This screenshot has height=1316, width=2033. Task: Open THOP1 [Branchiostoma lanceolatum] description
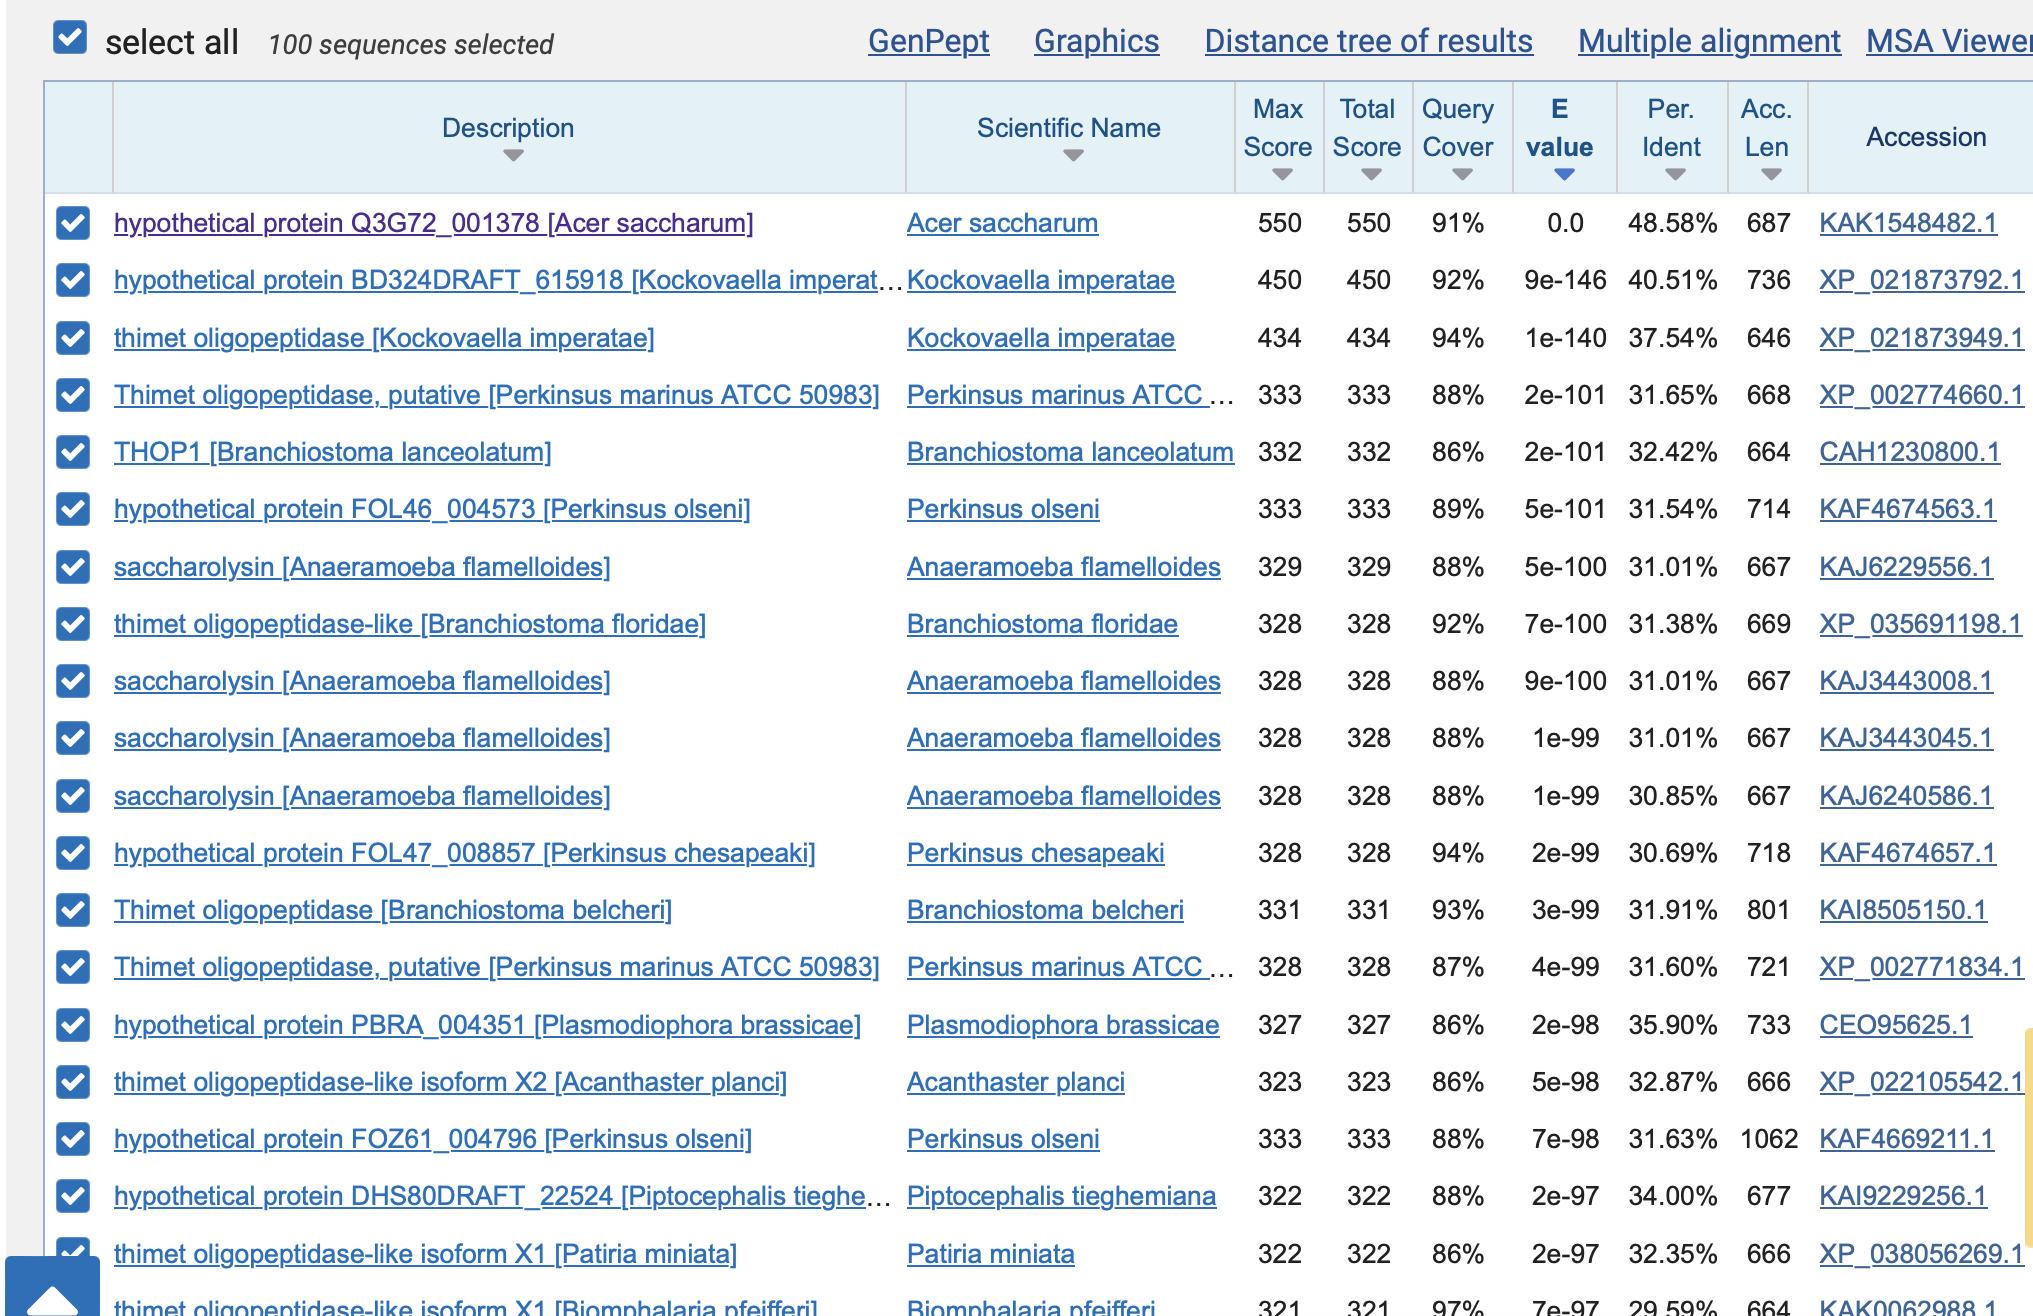click(x=332, y=452)
